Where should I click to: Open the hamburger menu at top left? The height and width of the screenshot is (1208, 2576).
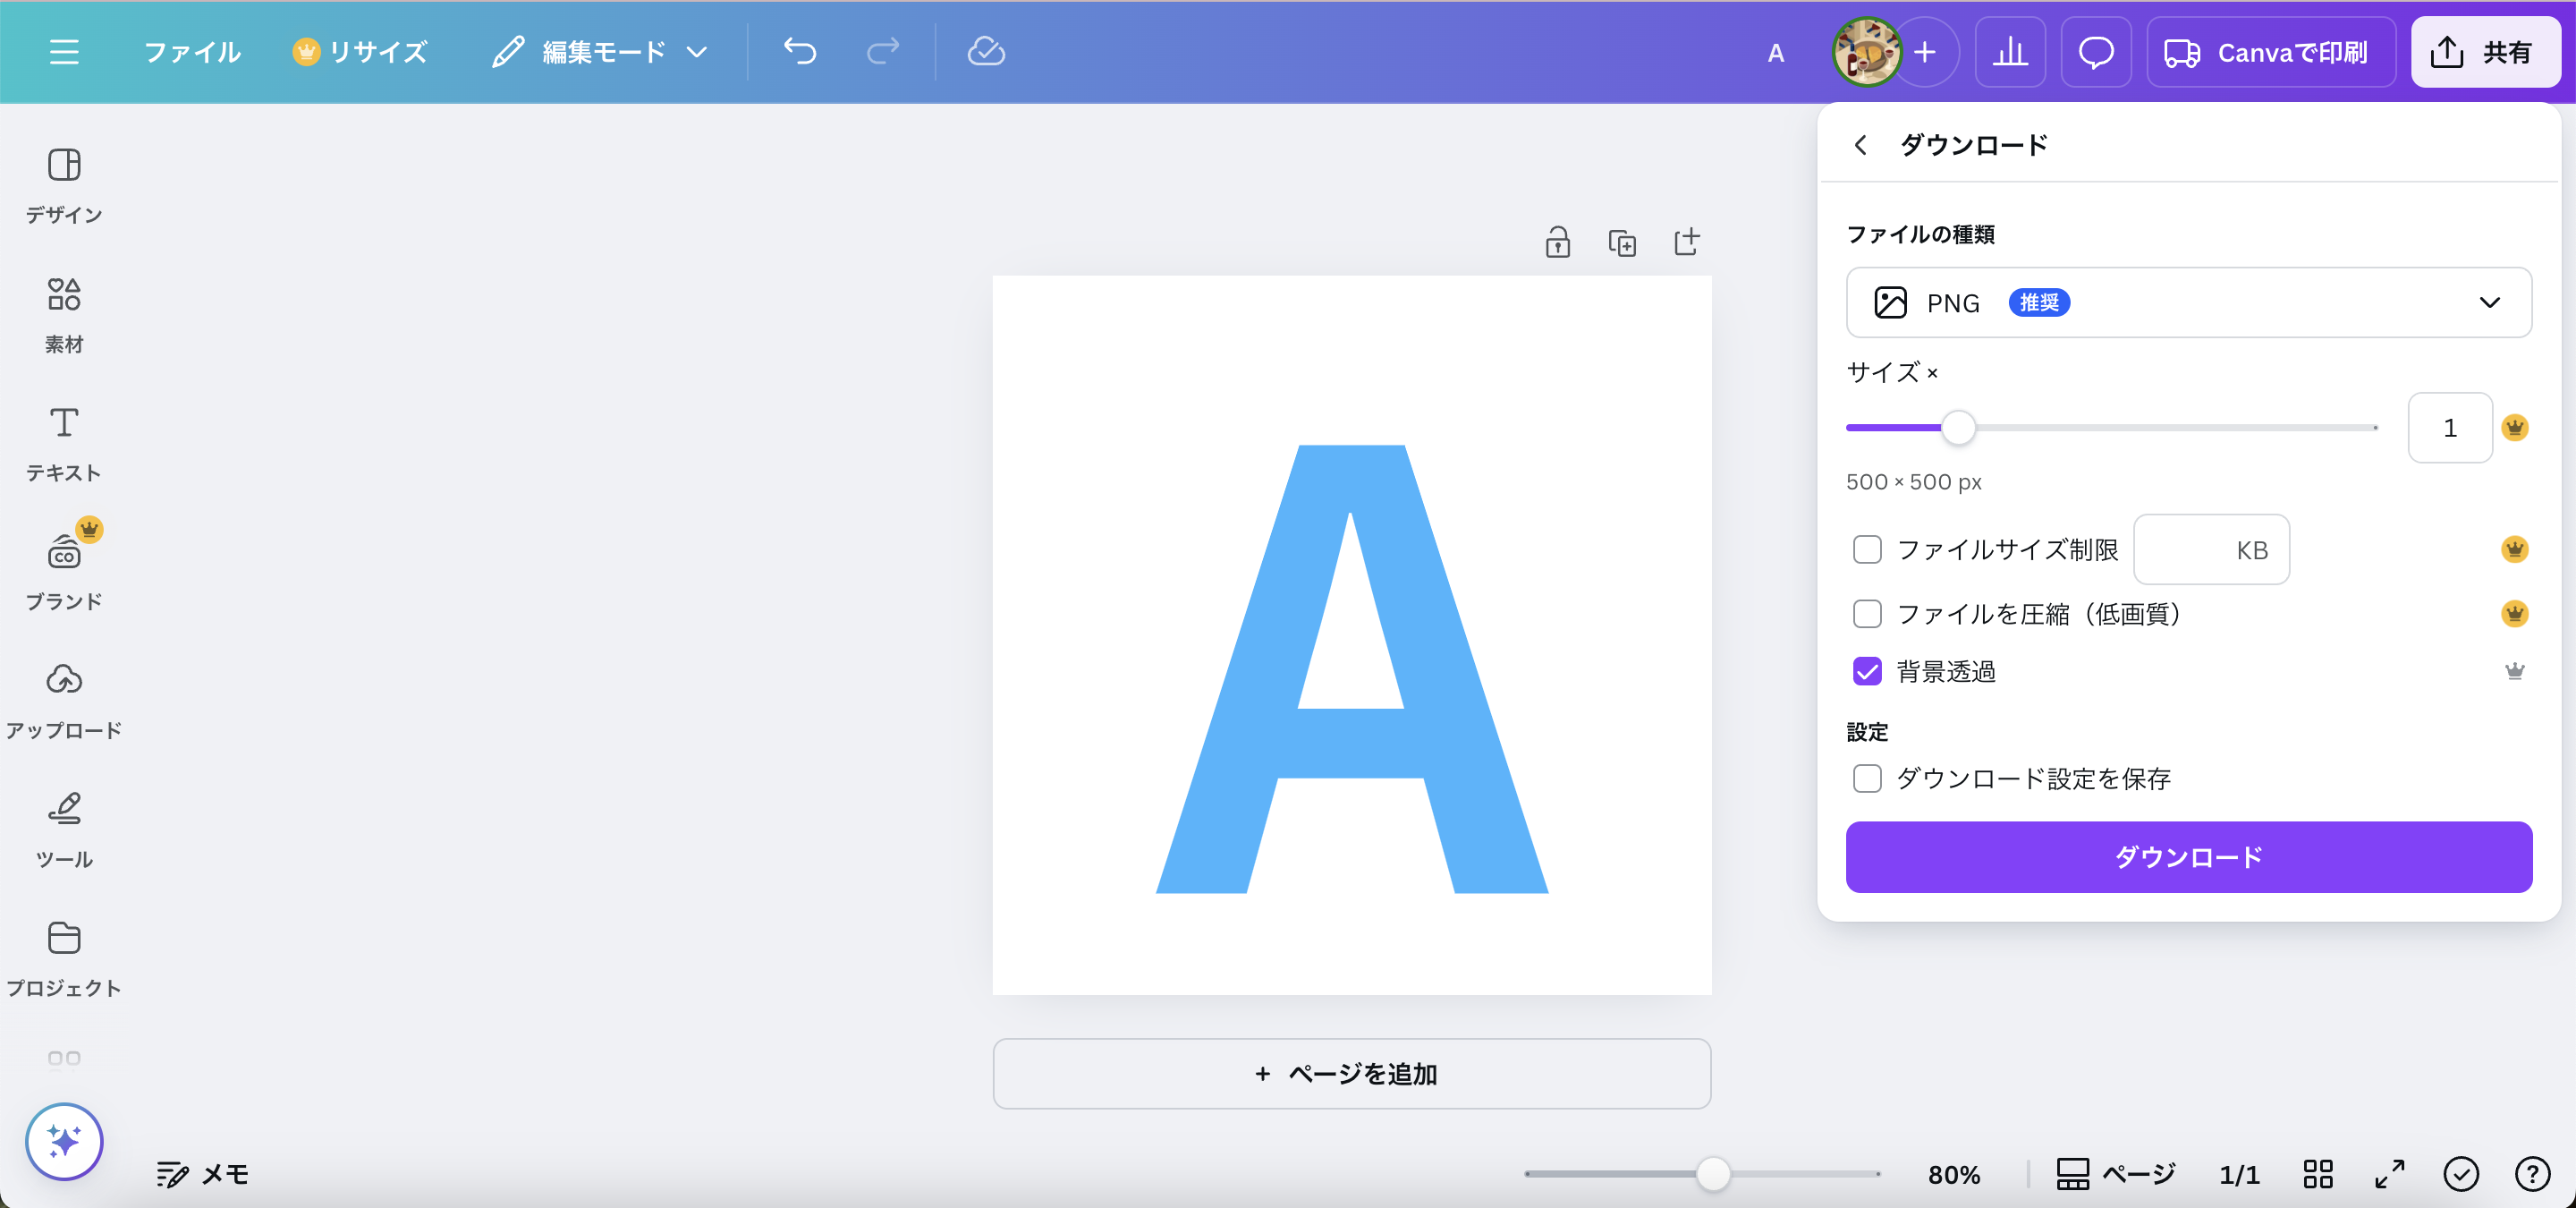(x=63, y=51)
